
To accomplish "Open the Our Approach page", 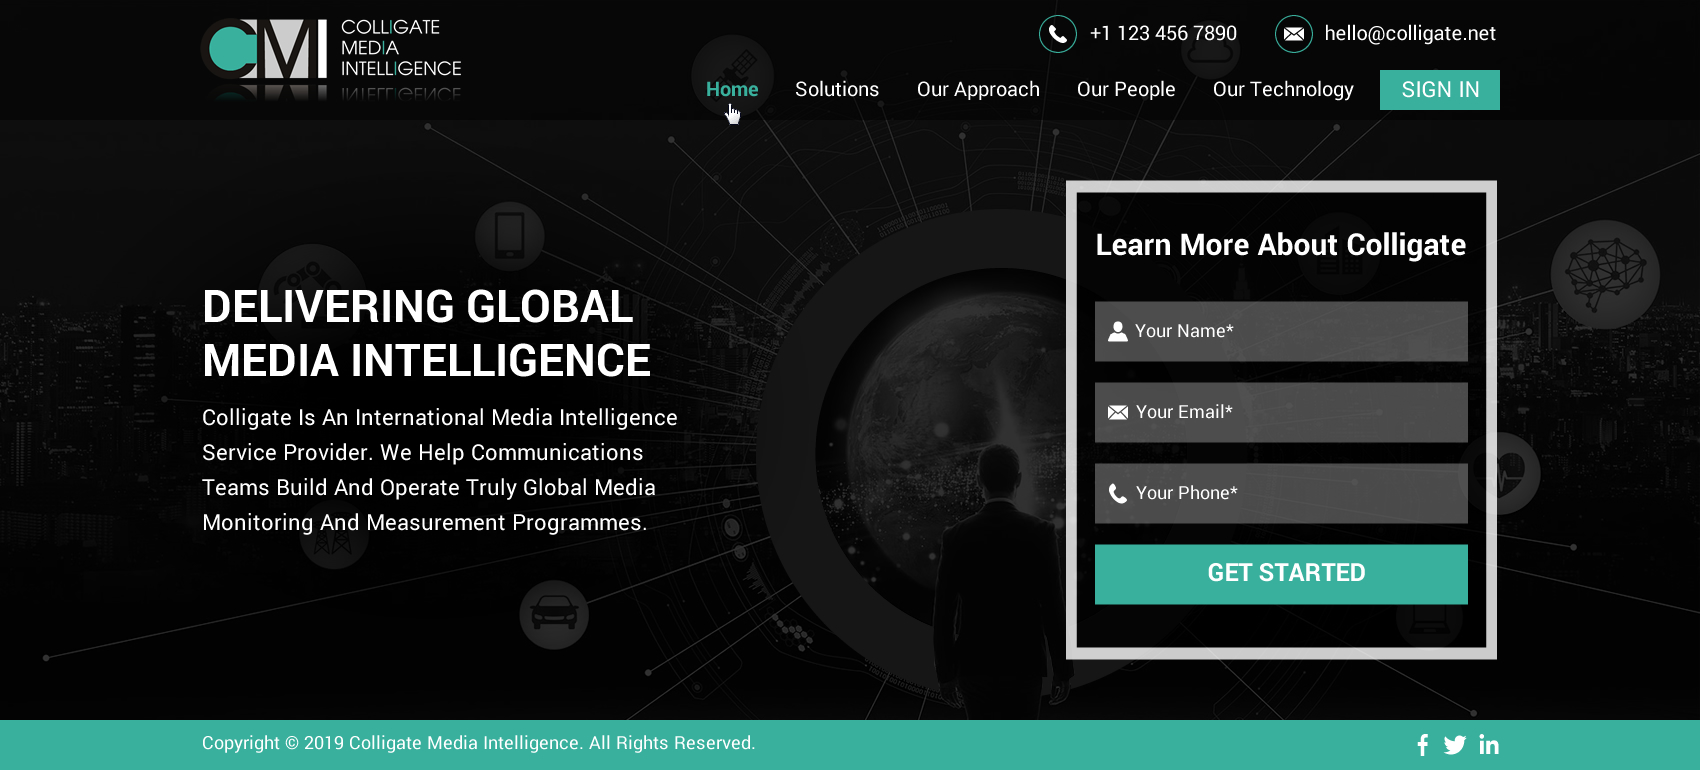I will tap(978, 89).
